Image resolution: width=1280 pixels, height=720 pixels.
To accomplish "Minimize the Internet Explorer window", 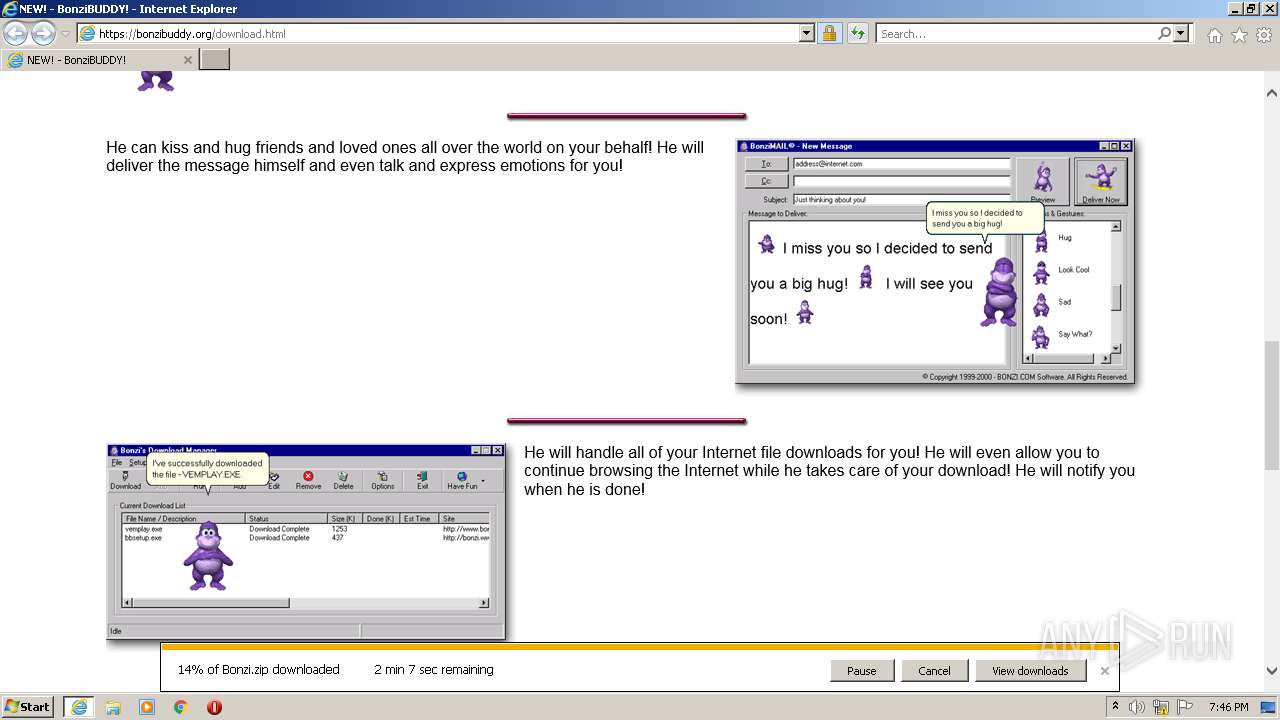I will (x=1234, y=9).
